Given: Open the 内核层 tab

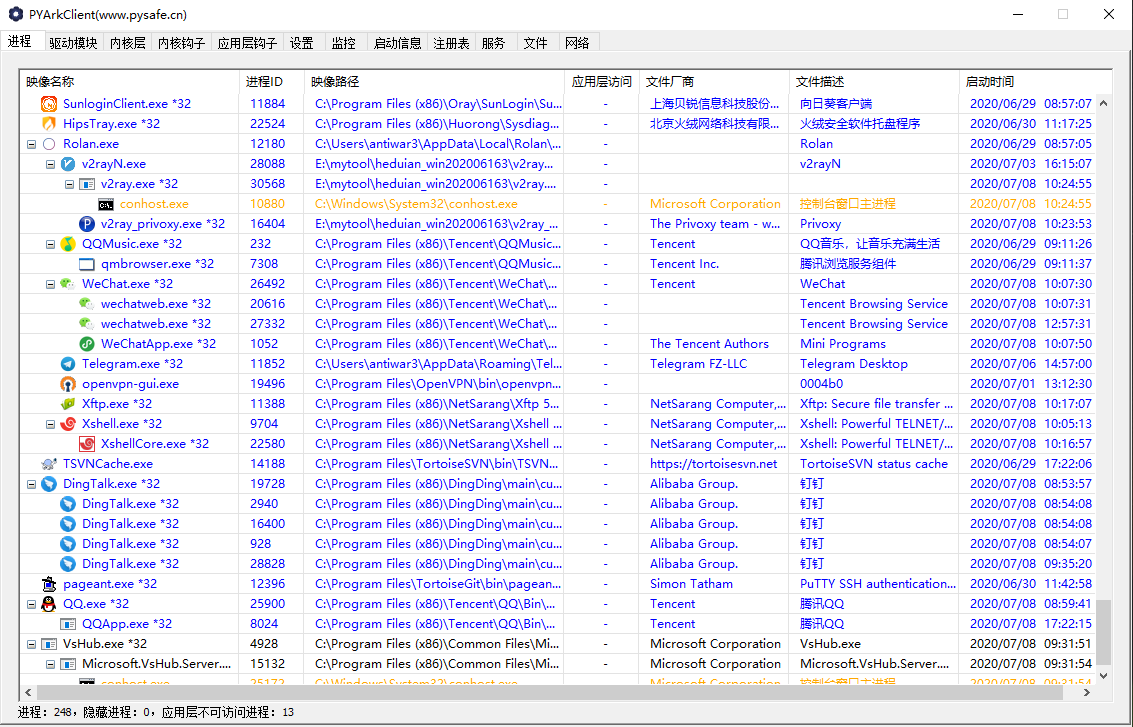Looking at the screenshot, I should 128,43.
